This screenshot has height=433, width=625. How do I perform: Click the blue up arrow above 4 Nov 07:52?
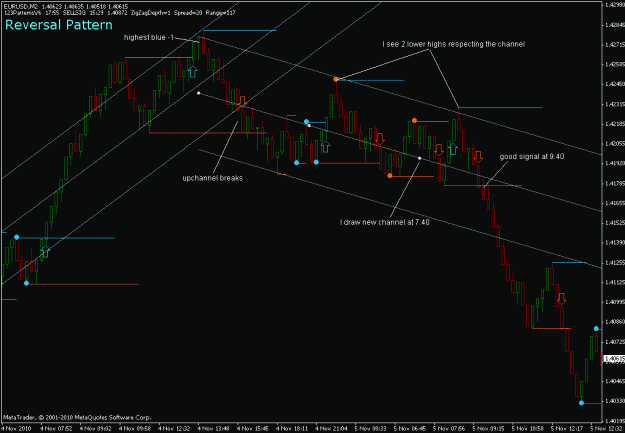(x=45, y=252)
